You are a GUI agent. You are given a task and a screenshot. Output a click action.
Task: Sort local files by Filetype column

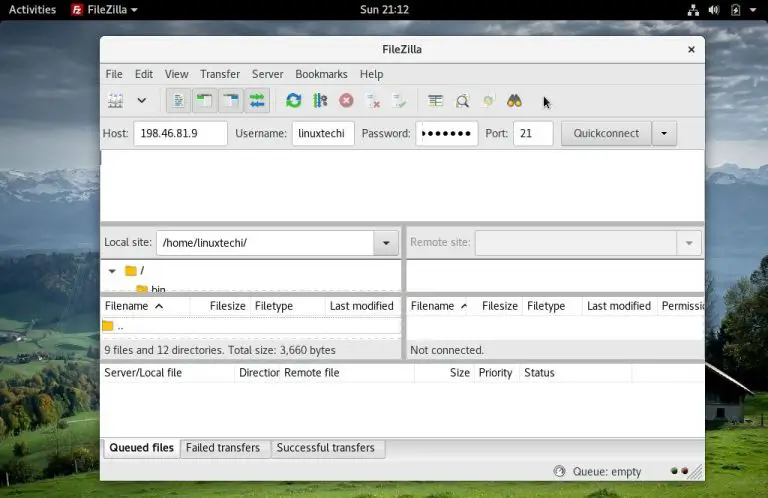tap(288, 306)
